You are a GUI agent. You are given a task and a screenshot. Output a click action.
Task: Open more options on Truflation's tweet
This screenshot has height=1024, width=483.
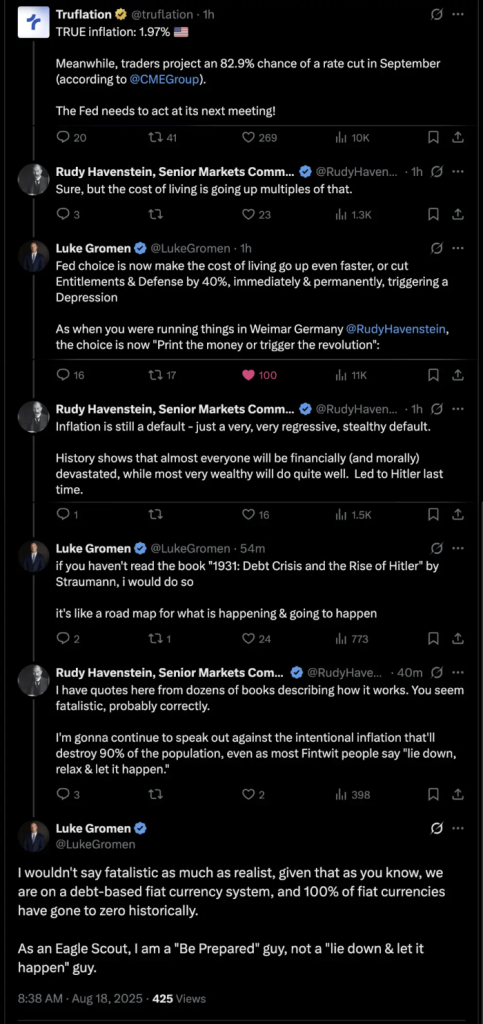click(458, 14)
